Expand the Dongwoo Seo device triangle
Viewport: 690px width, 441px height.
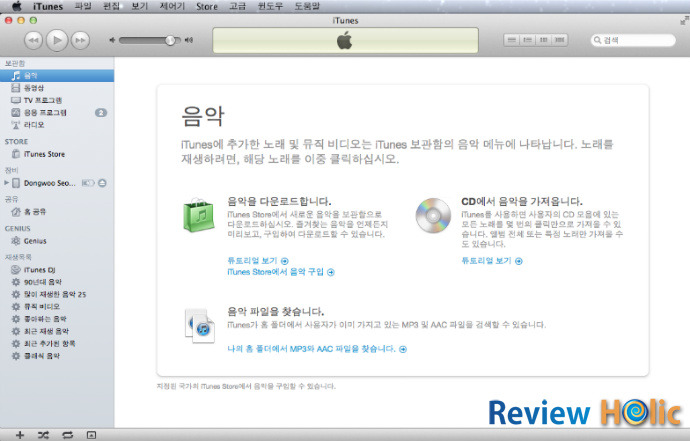6,183
